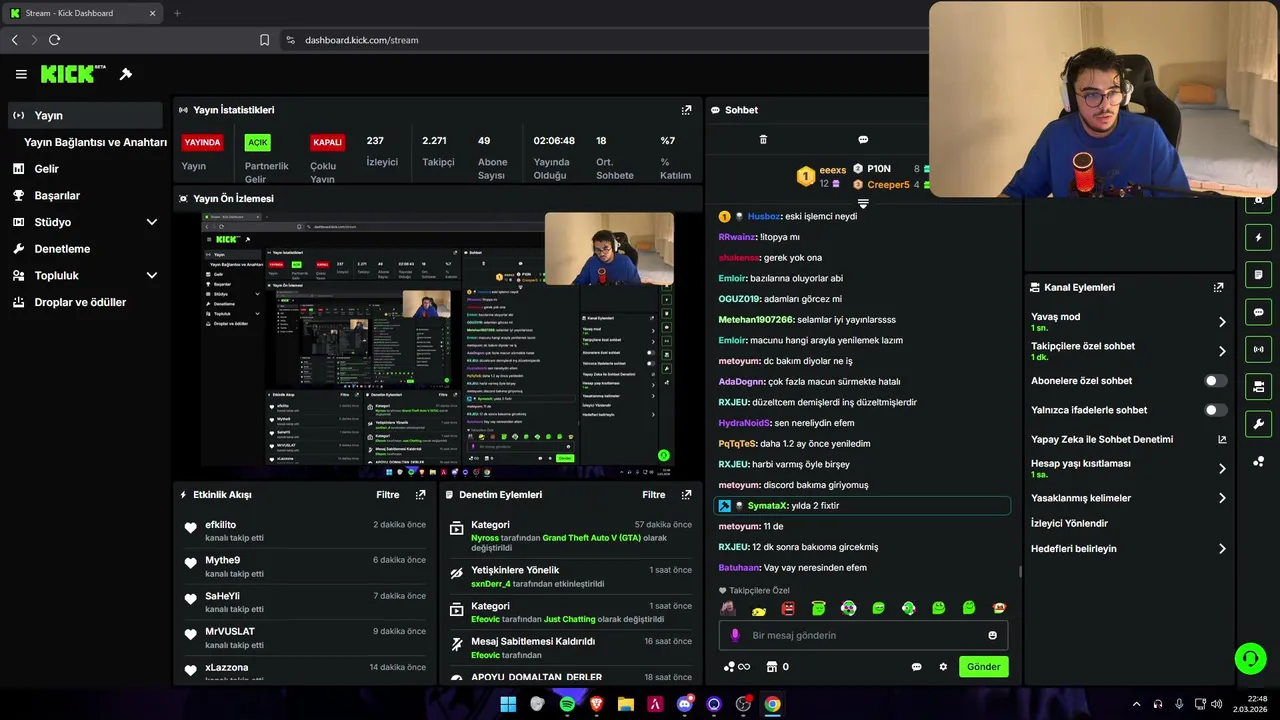Click the chat widget button in right rail
Image resolution: width=1280 pixels, height=720 pixels.
[x=1258, y=312]
